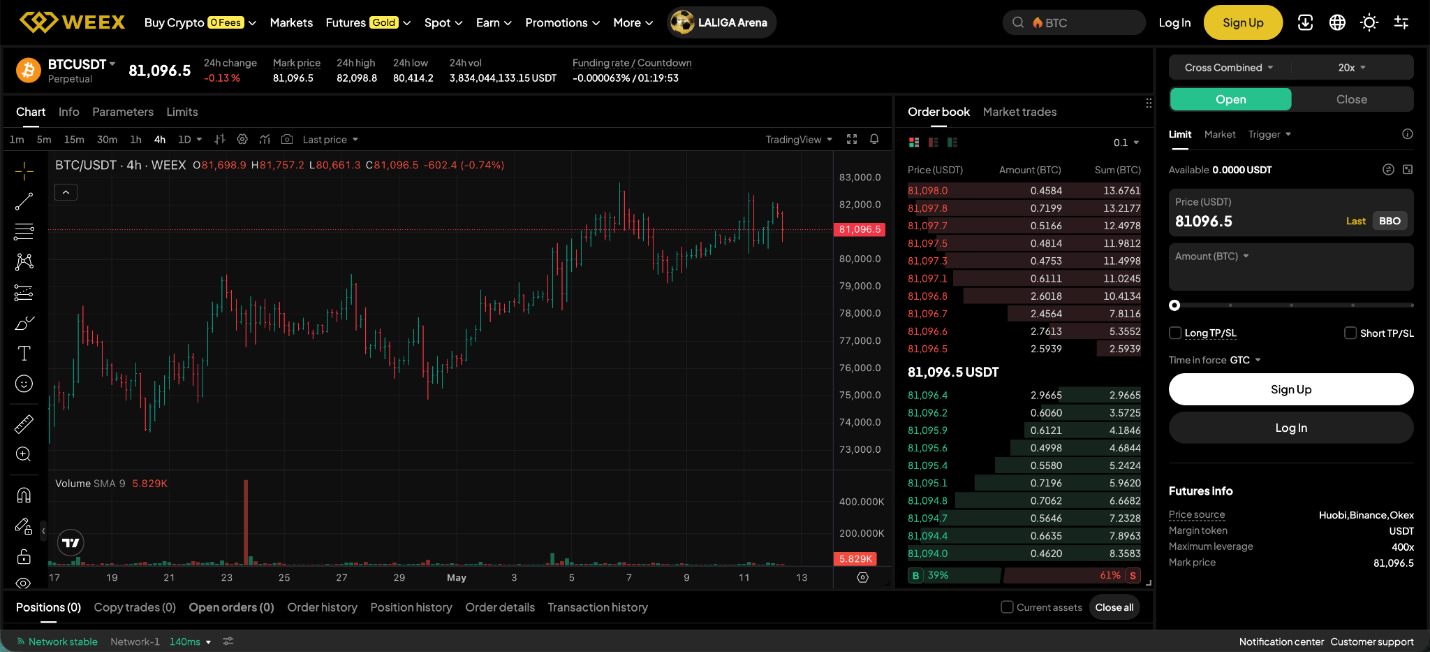
Task: Open the GTC time in force dropdown
Action: 1245,360
